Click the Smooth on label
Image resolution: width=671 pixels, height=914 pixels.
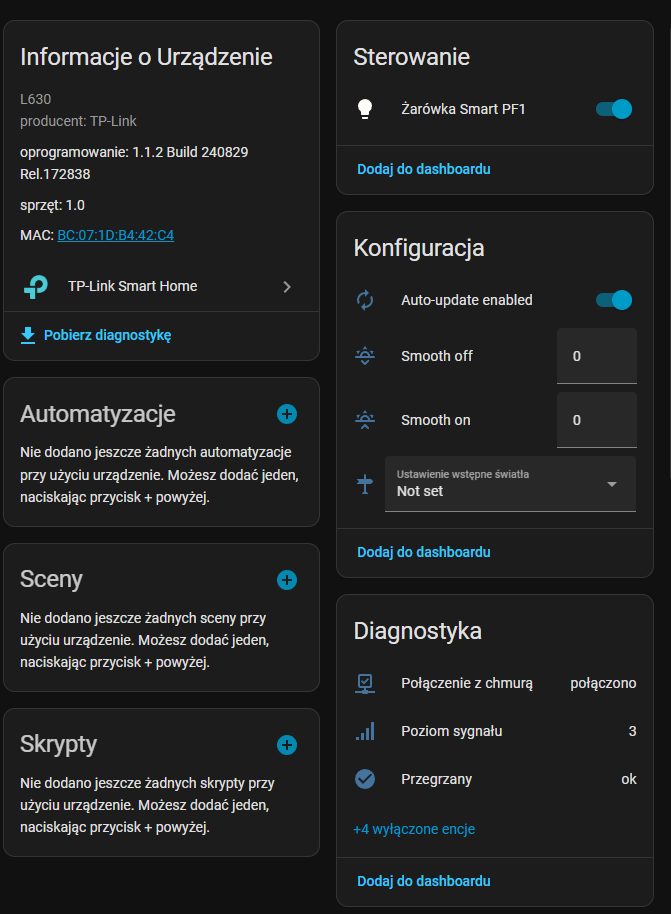[435, 420]
